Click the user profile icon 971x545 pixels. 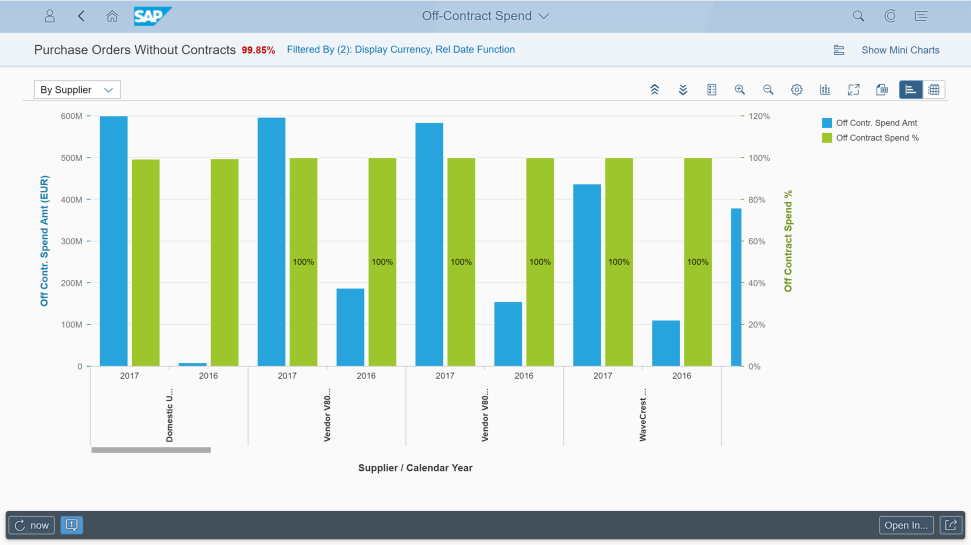[50, 16]
